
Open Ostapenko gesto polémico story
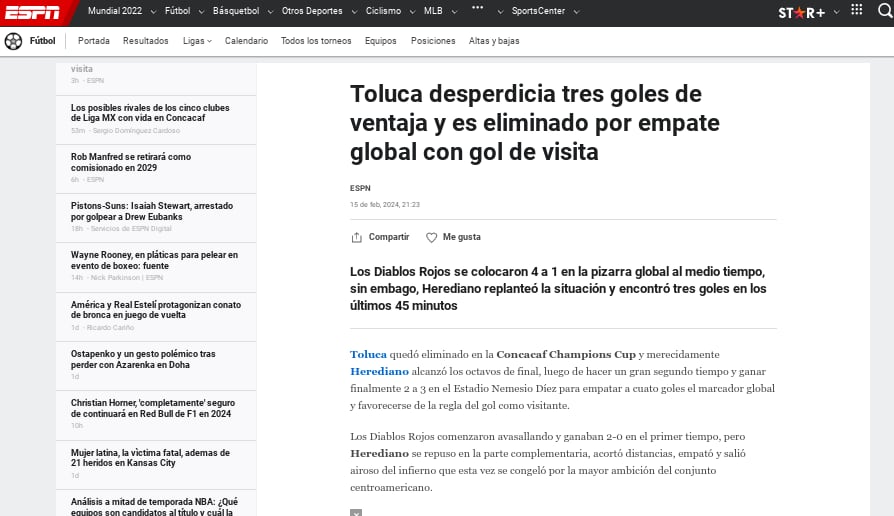tap(143, 359)
